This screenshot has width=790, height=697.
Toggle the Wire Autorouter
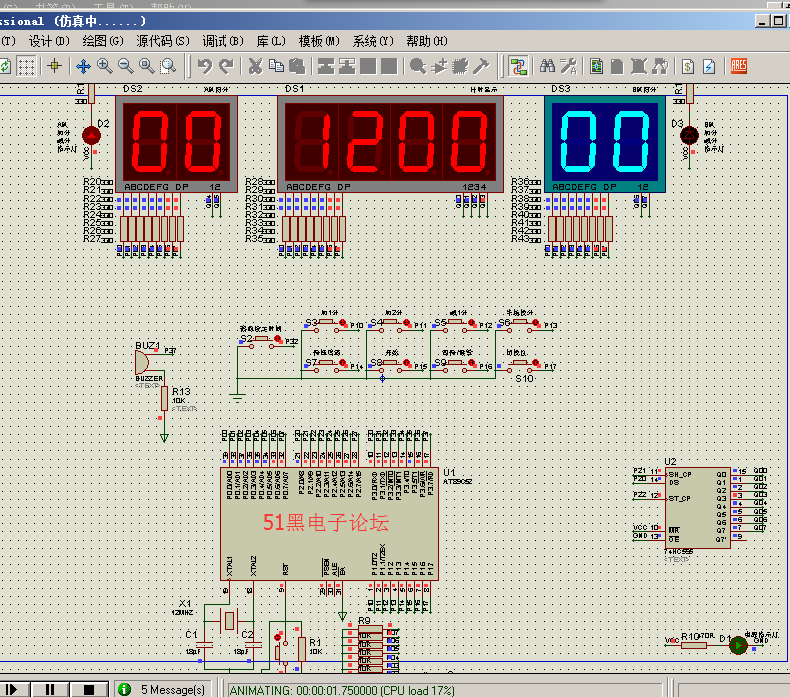click(517, 66)
